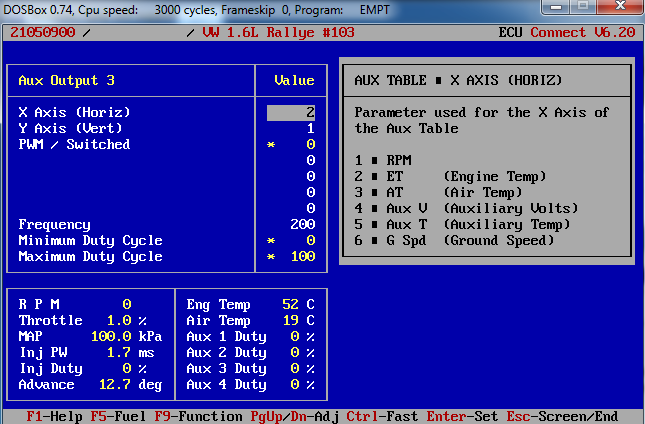
Task: Select the X Axis (Horiz) value field
Action: [x=291, y=113]
